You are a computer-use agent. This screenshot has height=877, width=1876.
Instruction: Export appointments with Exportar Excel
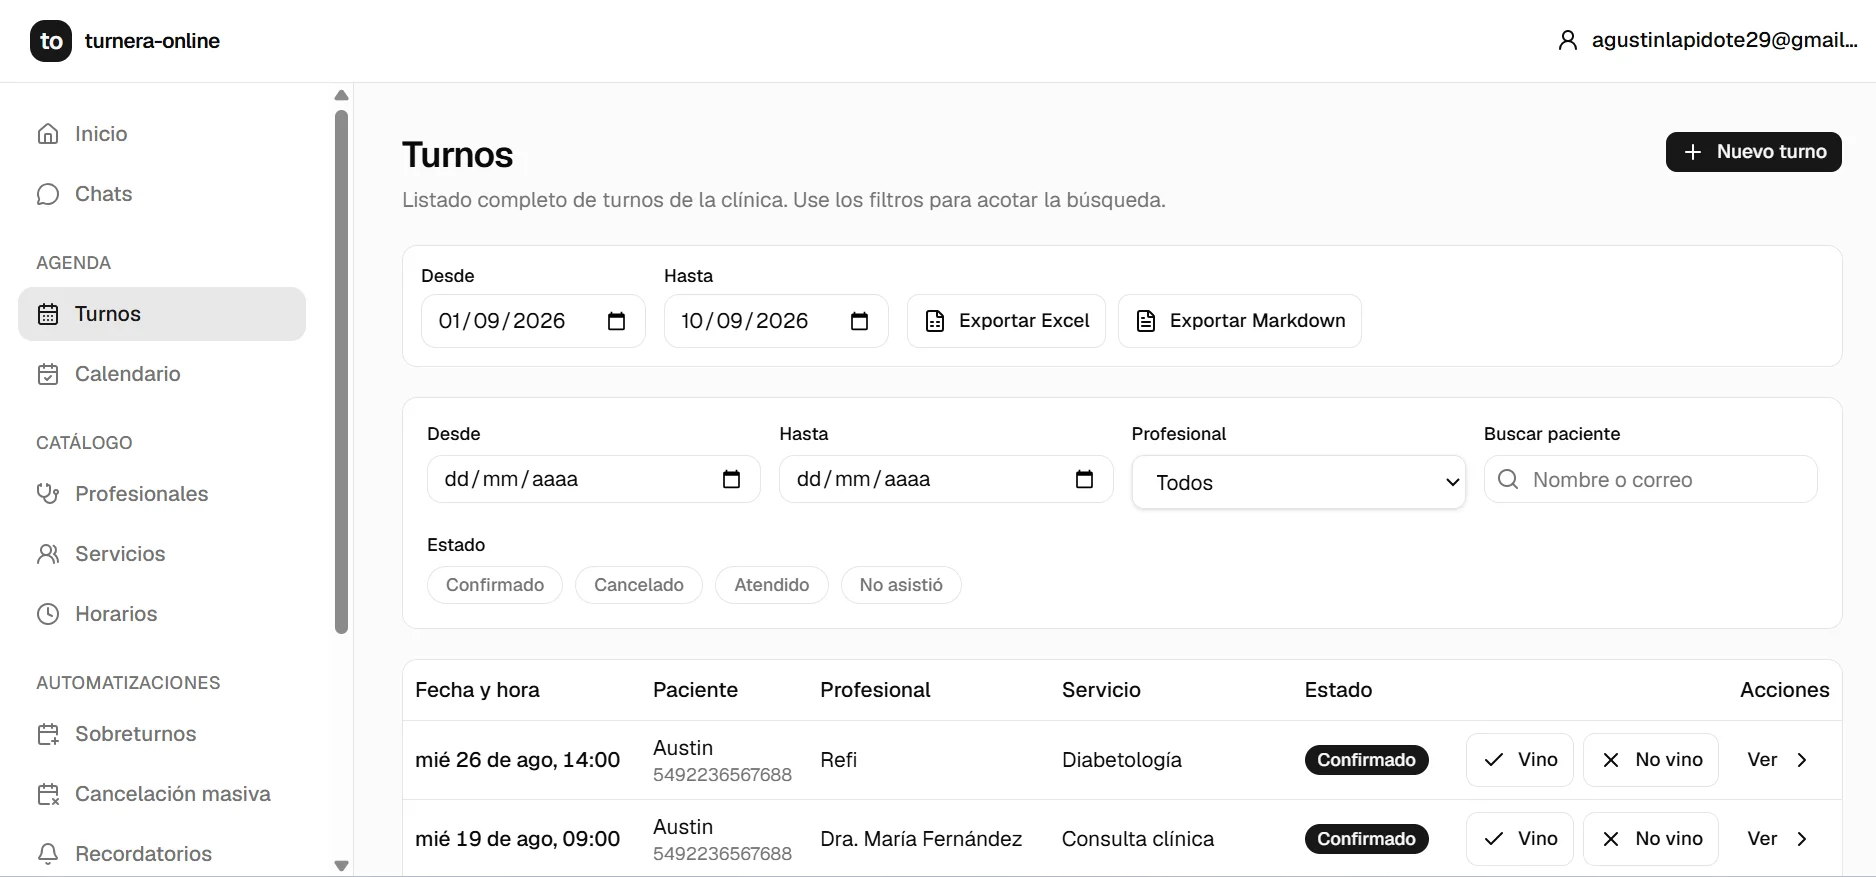(x=1006, y=321)
